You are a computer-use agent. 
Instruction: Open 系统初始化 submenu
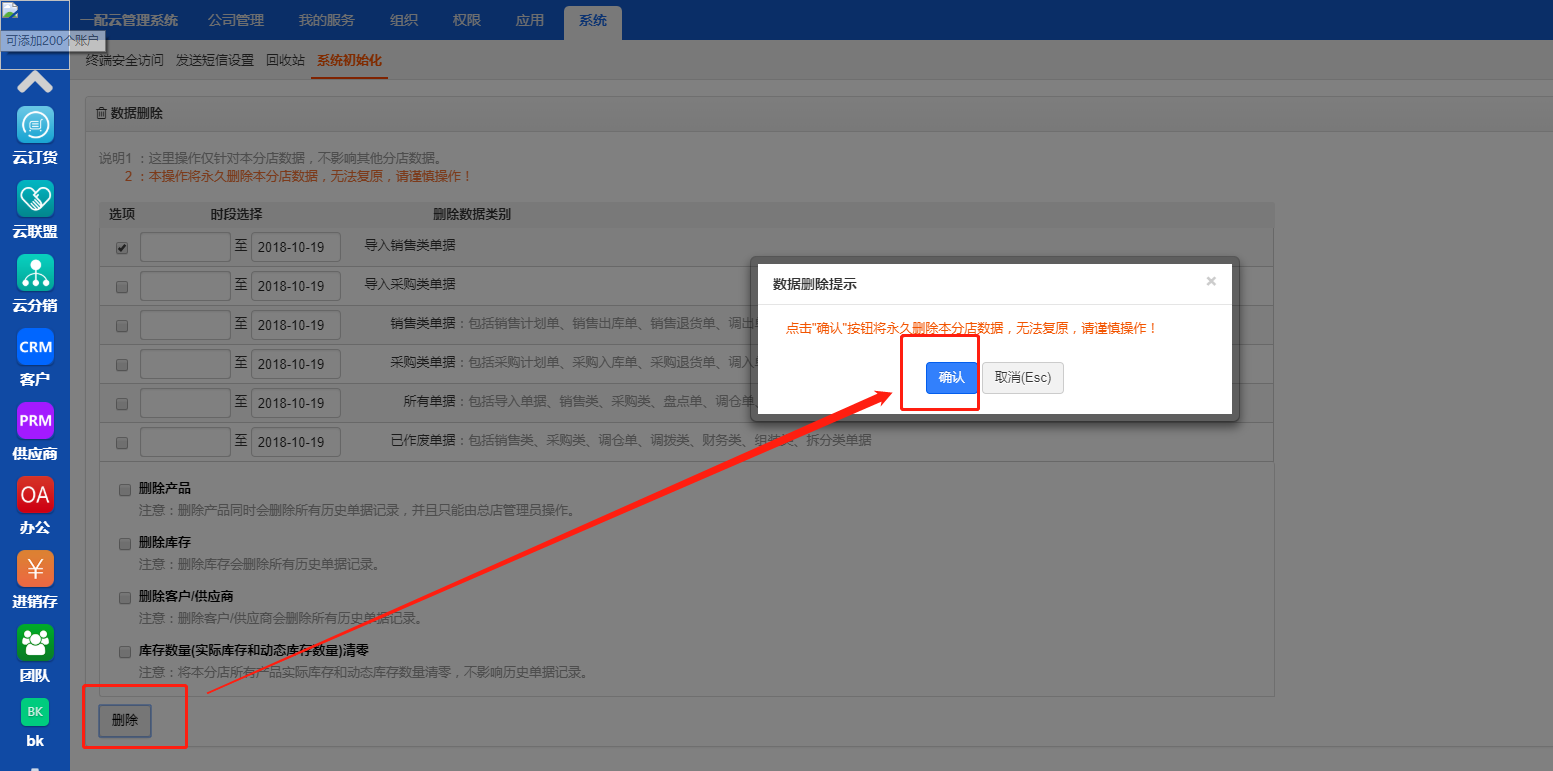349,60
